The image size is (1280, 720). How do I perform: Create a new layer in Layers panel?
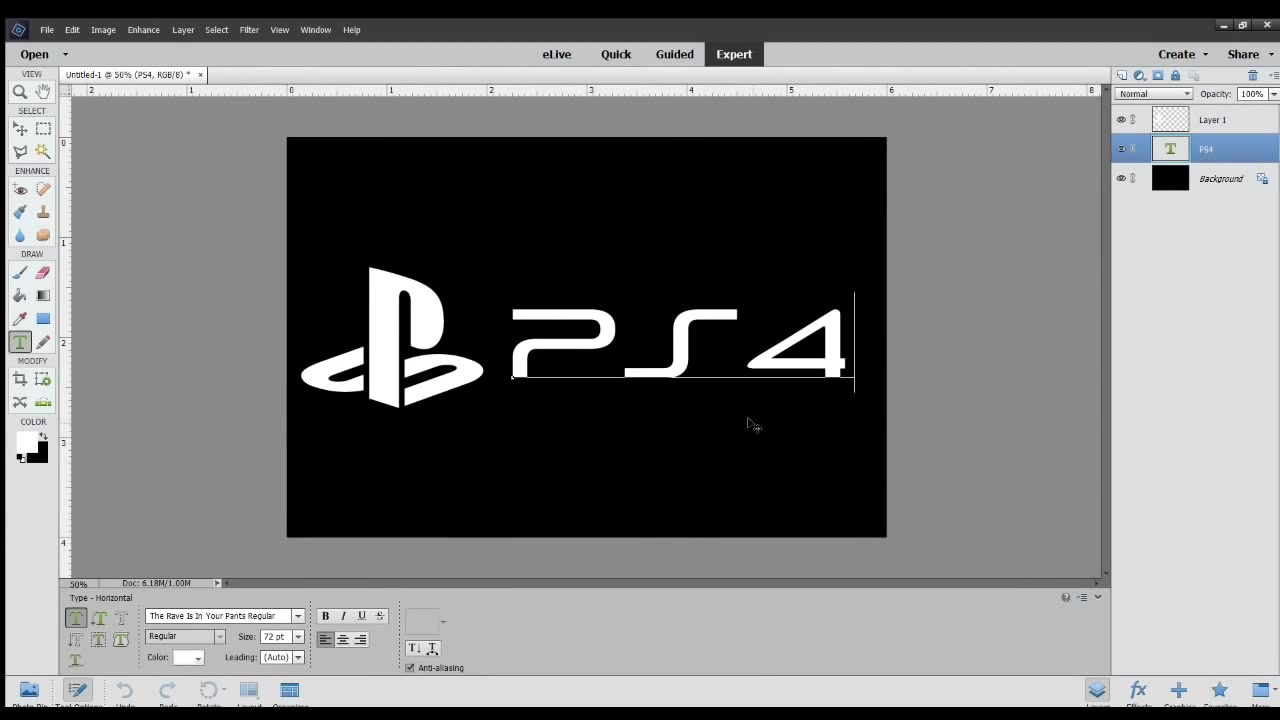tap(1122, 76)
